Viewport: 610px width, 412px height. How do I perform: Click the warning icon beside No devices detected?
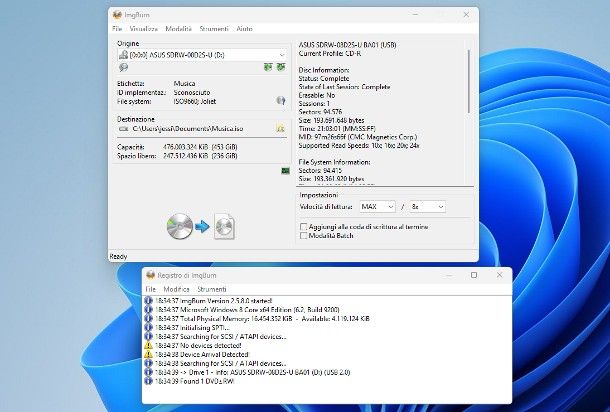[148, 345]
